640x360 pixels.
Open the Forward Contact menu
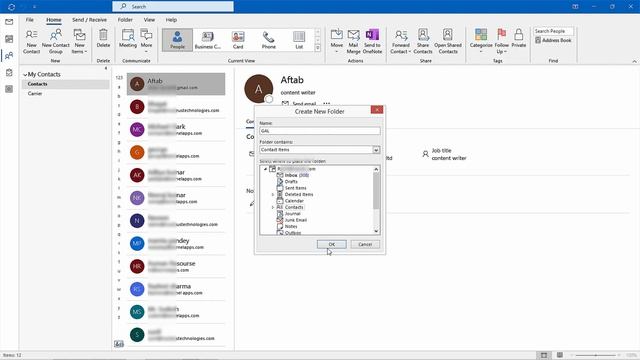click(x=401, y=41)
